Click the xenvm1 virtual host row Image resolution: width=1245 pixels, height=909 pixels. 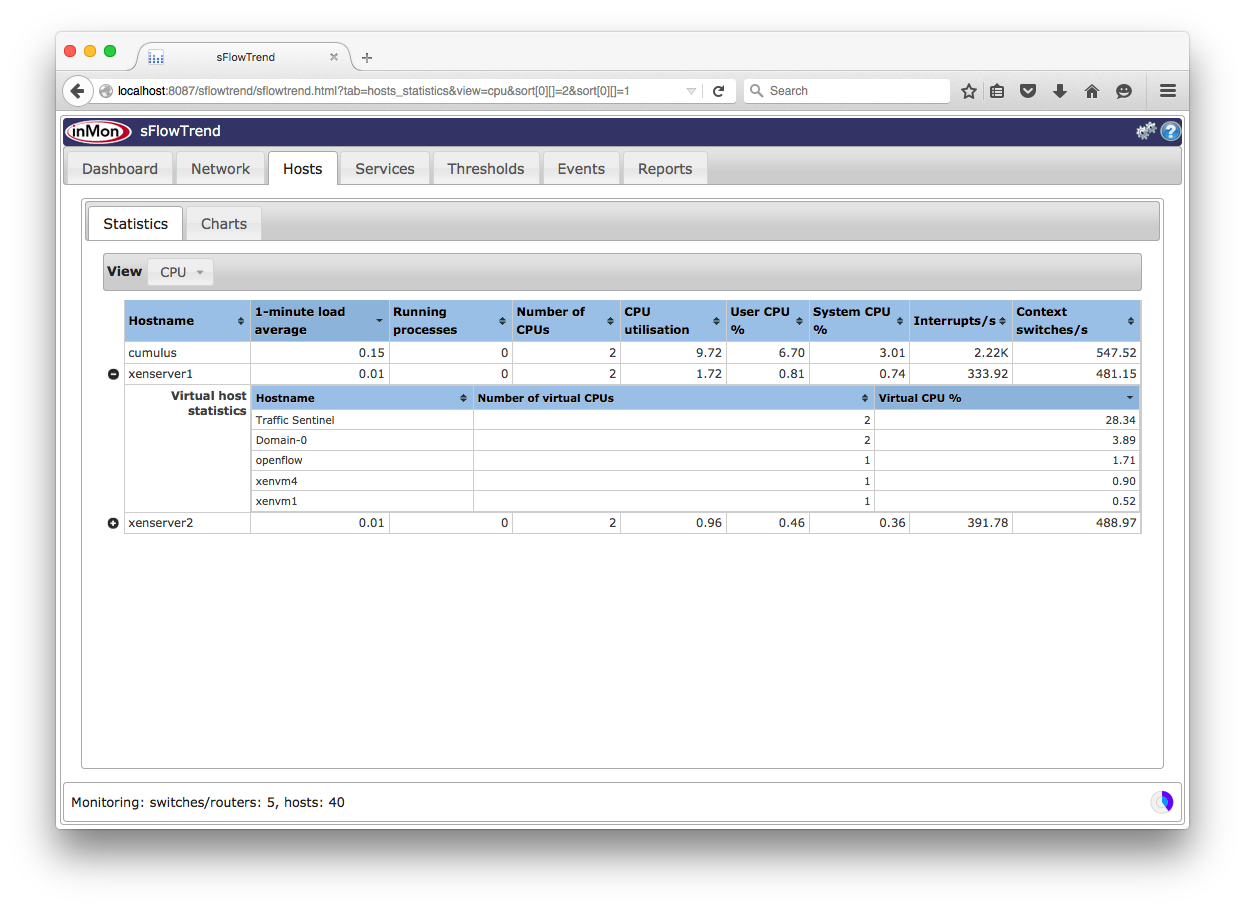(695, 501)
